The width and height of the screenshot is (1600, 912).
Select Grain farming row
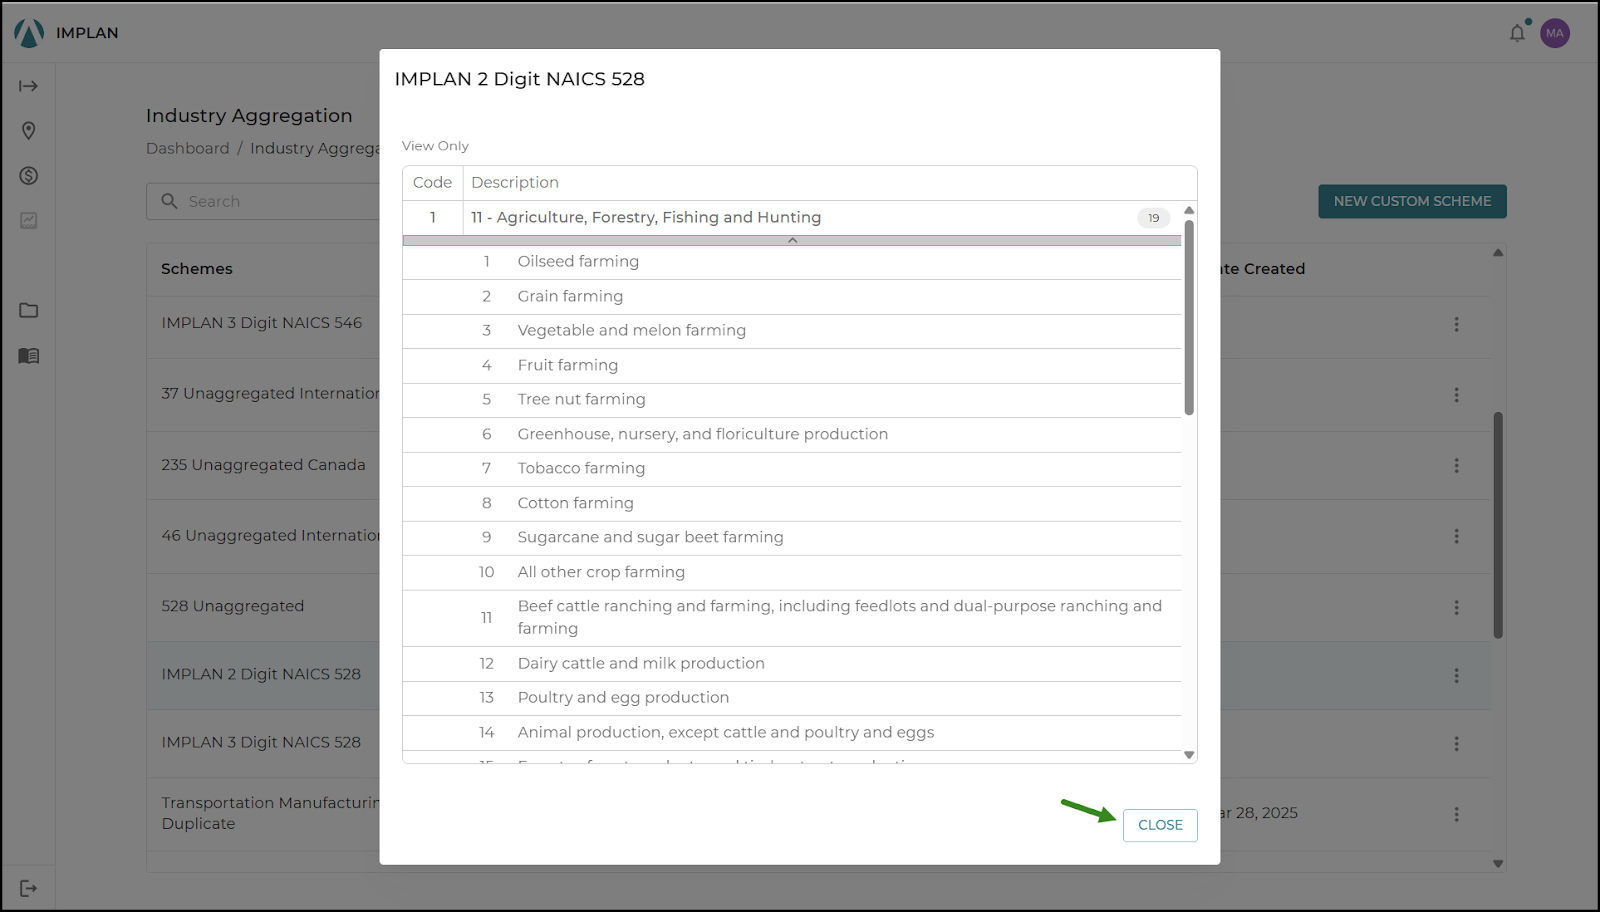pyautogui.click(x=792, y=297)
